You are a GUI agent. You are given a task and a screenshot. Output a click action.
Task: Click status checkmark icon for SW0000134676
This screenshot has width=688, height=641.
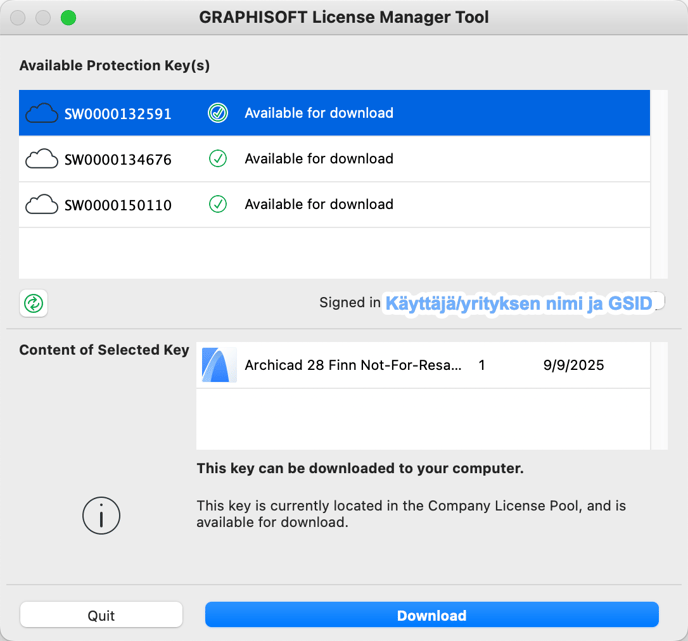point(218,158)
